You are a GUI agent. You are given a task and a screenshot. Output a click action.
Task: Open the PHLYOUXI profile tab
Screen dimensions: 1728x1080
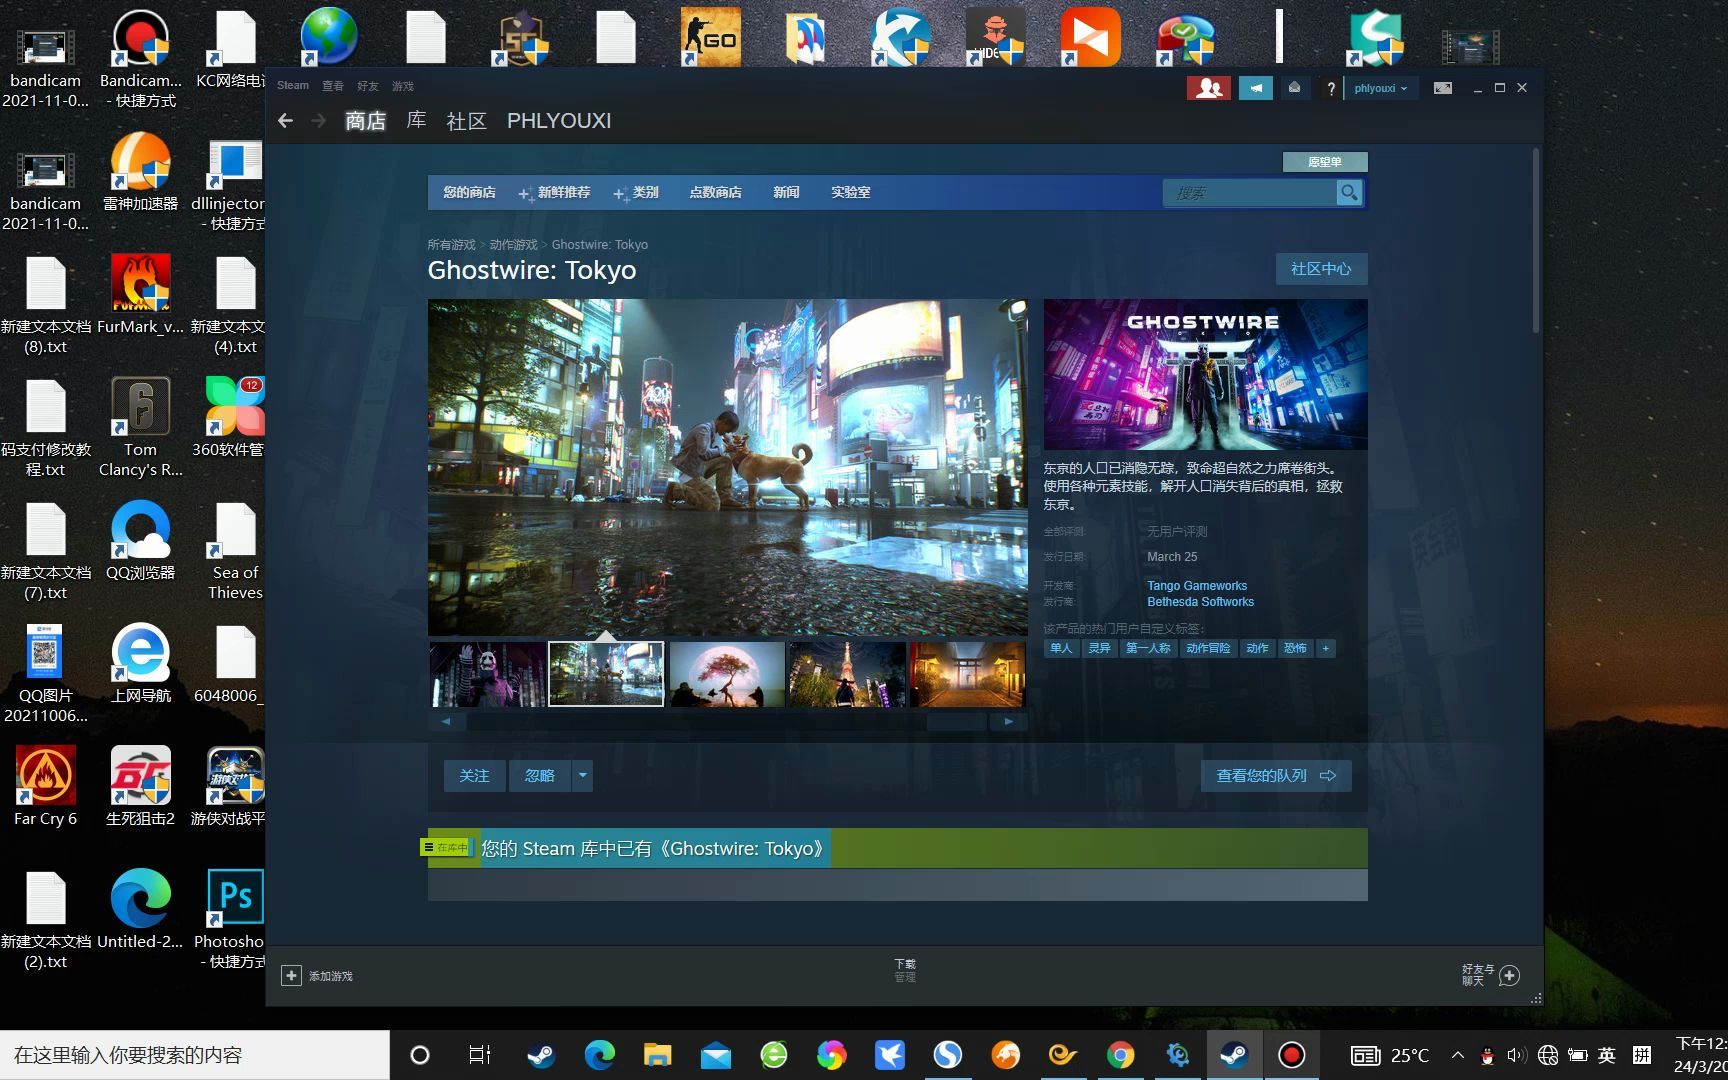559,121
